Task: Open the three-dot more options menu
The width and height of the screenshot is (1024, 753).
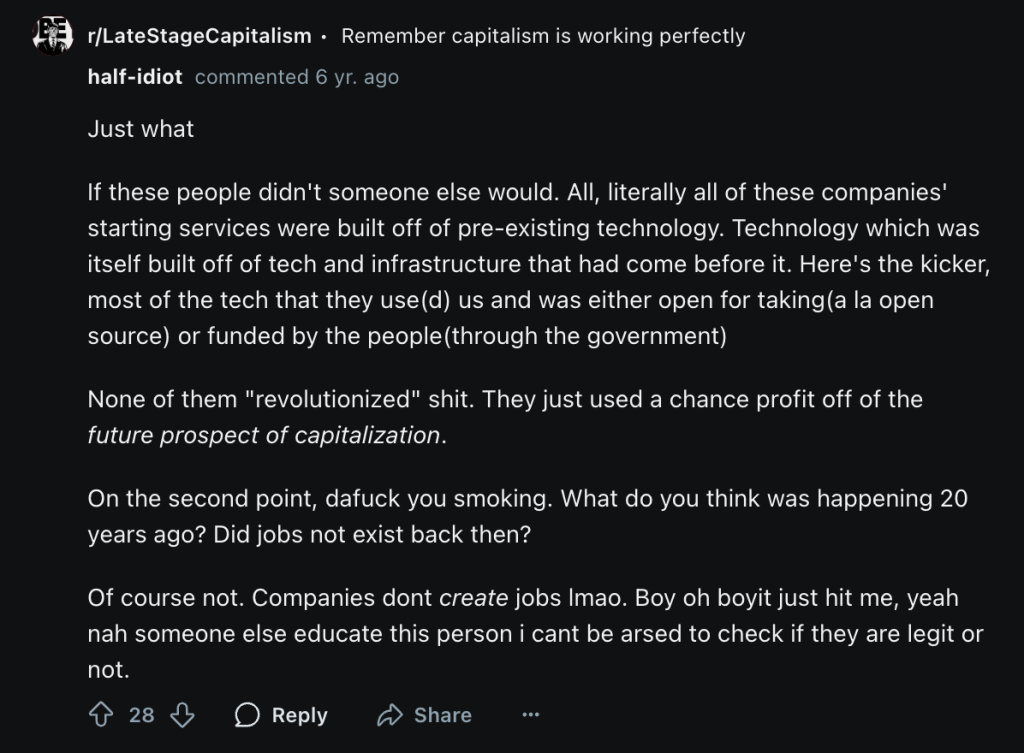Action: [x=531, y=714]
